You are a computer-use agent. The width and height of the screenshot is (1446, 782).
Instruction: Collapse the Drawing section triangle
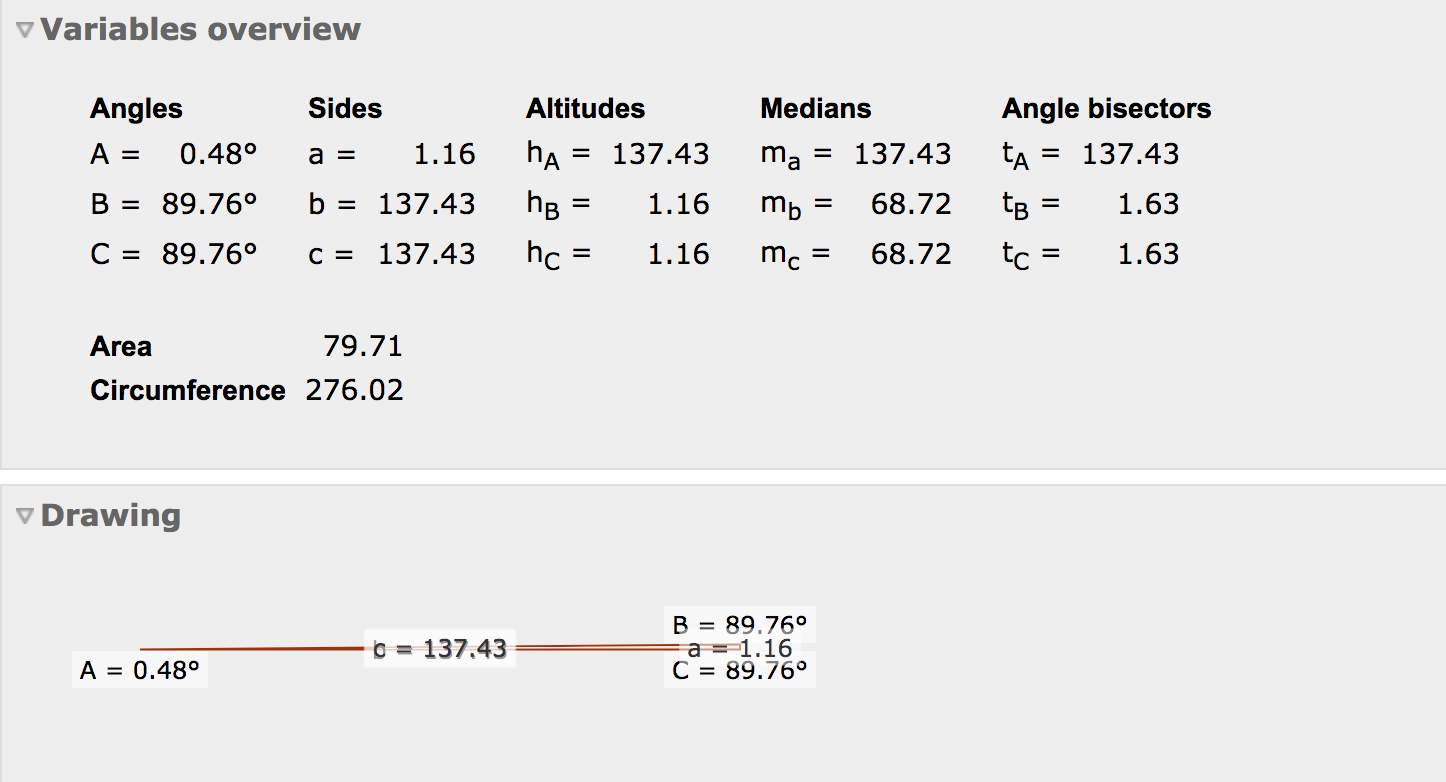pyautogui.click(x=25, y=517)
